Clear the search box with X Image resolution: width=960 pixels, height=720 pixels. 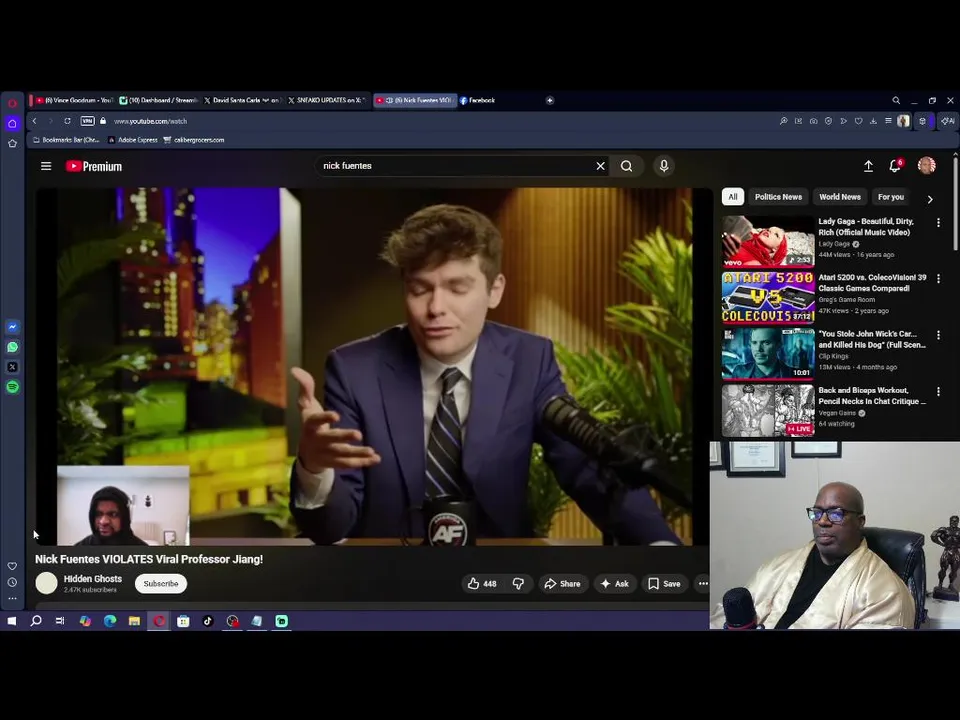600,166
